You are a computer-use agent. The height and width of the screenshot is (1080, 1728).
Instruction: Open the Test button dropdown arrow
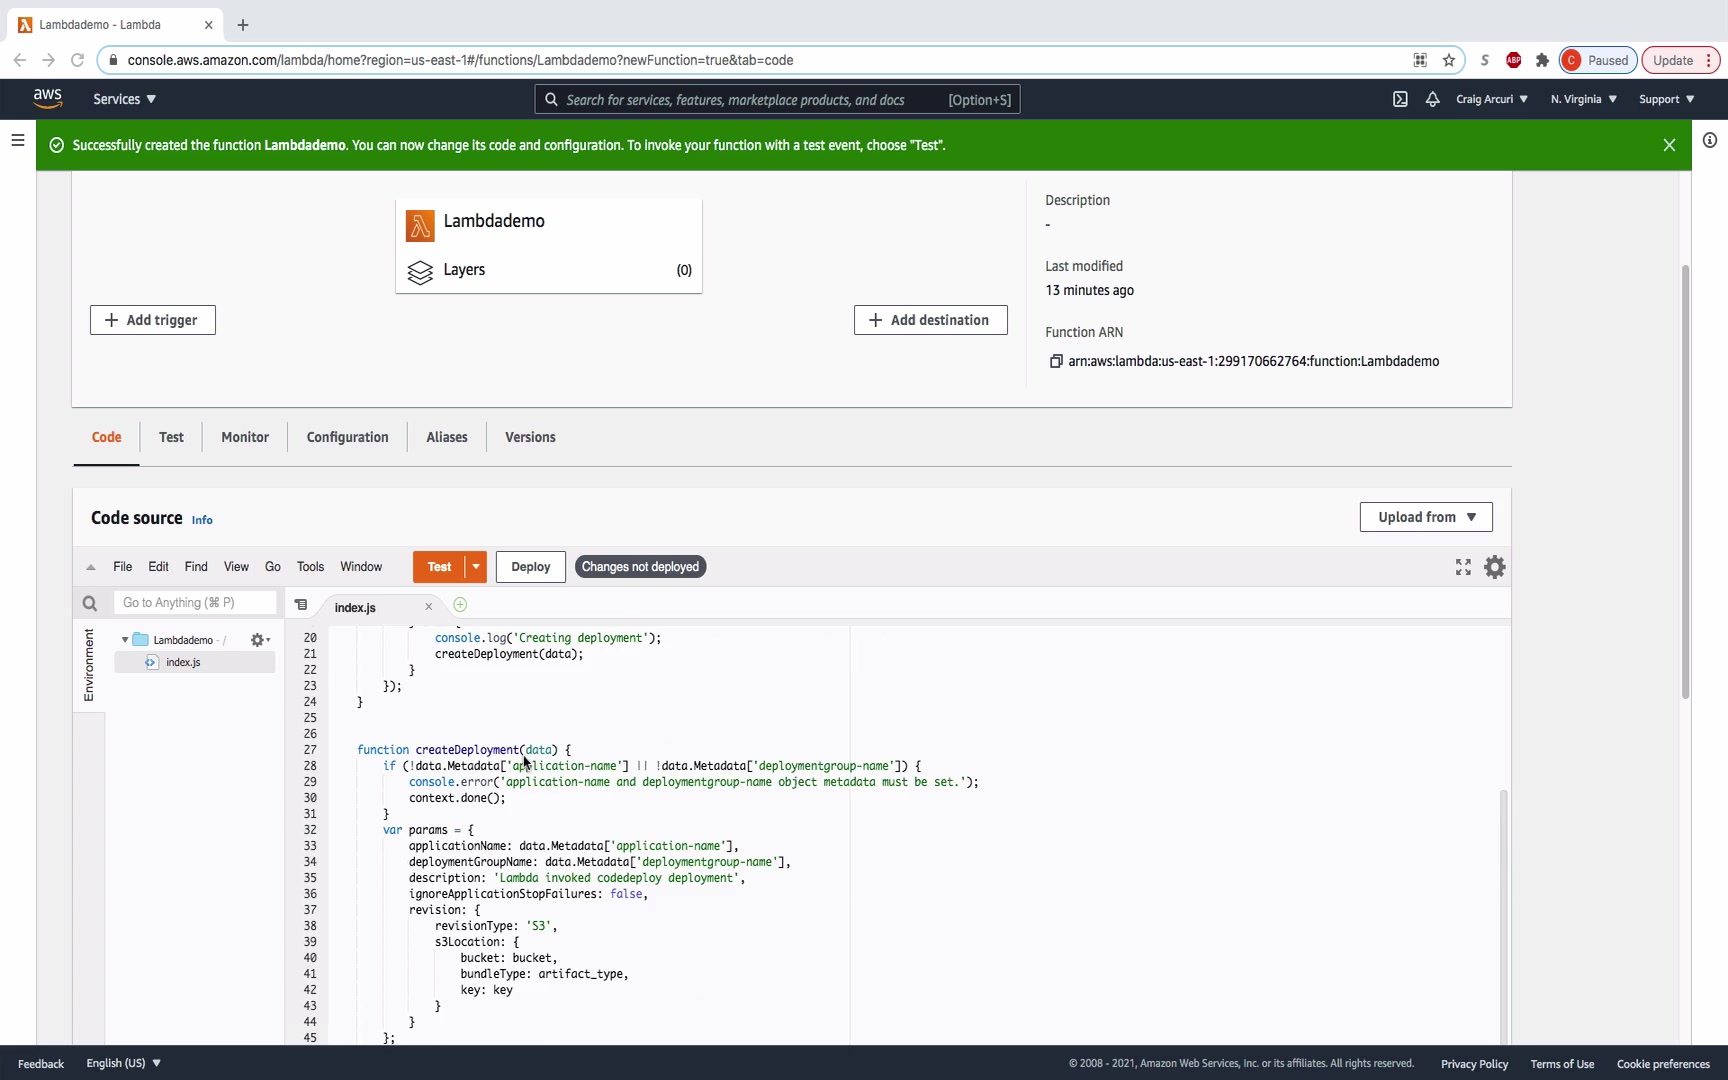[x=476, y=567]
